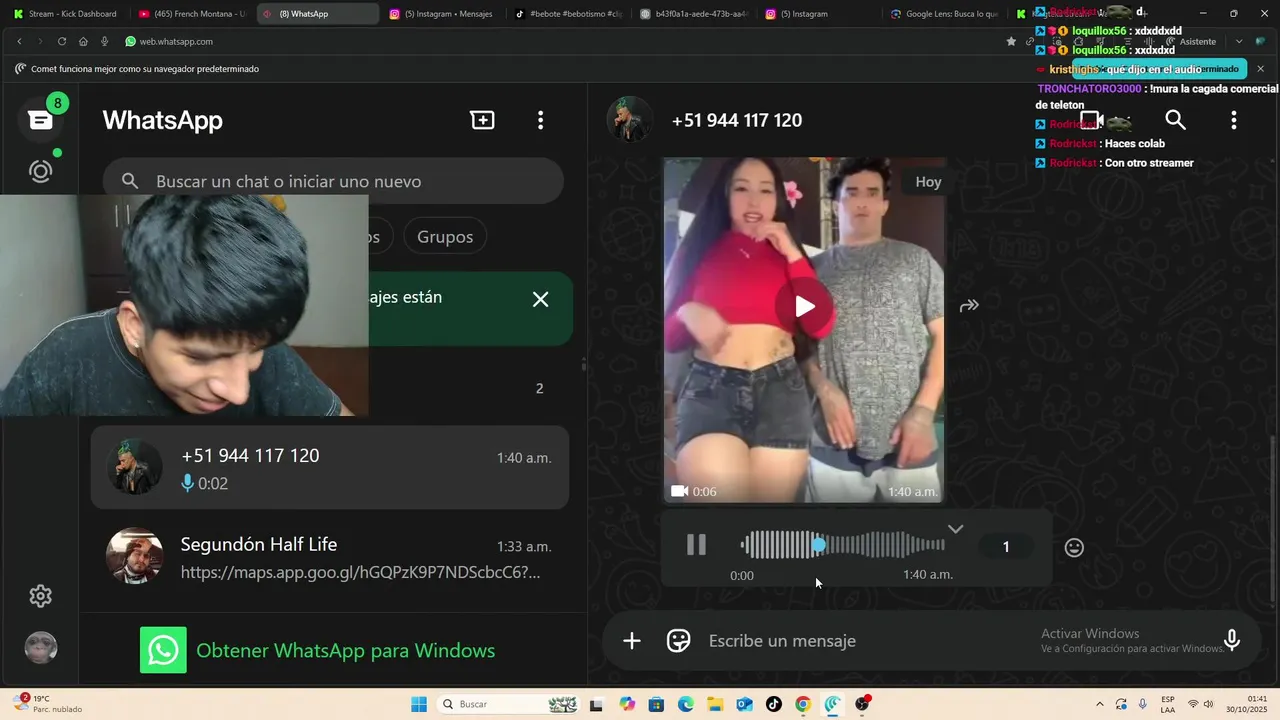Bookmark this page with the star icon
Image resolution: width=1280 pixels, height=720 pixels.
pos(1011,41)
